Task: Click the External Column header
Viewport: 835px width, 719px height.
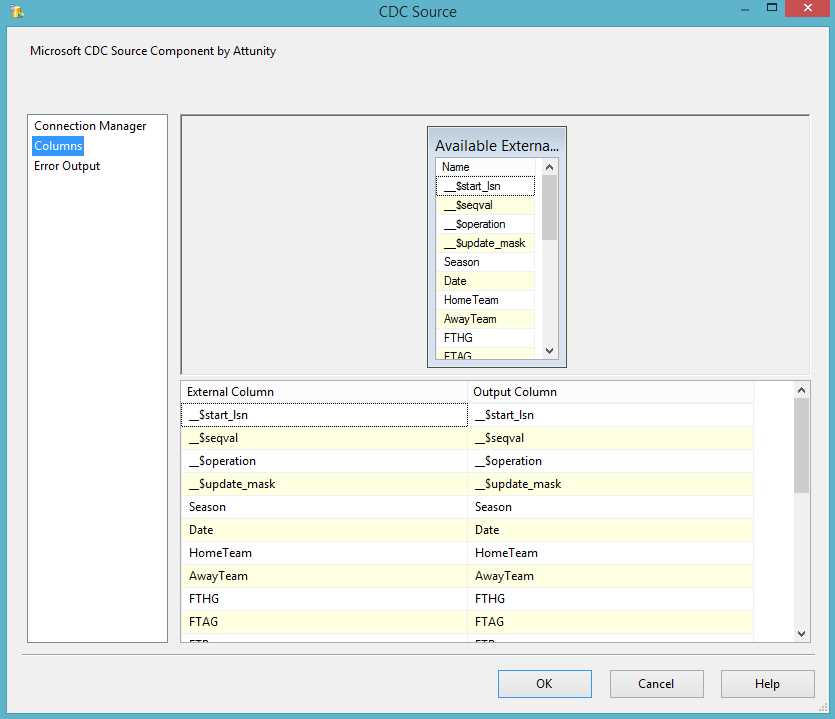Action: click(x=324, y=392)
